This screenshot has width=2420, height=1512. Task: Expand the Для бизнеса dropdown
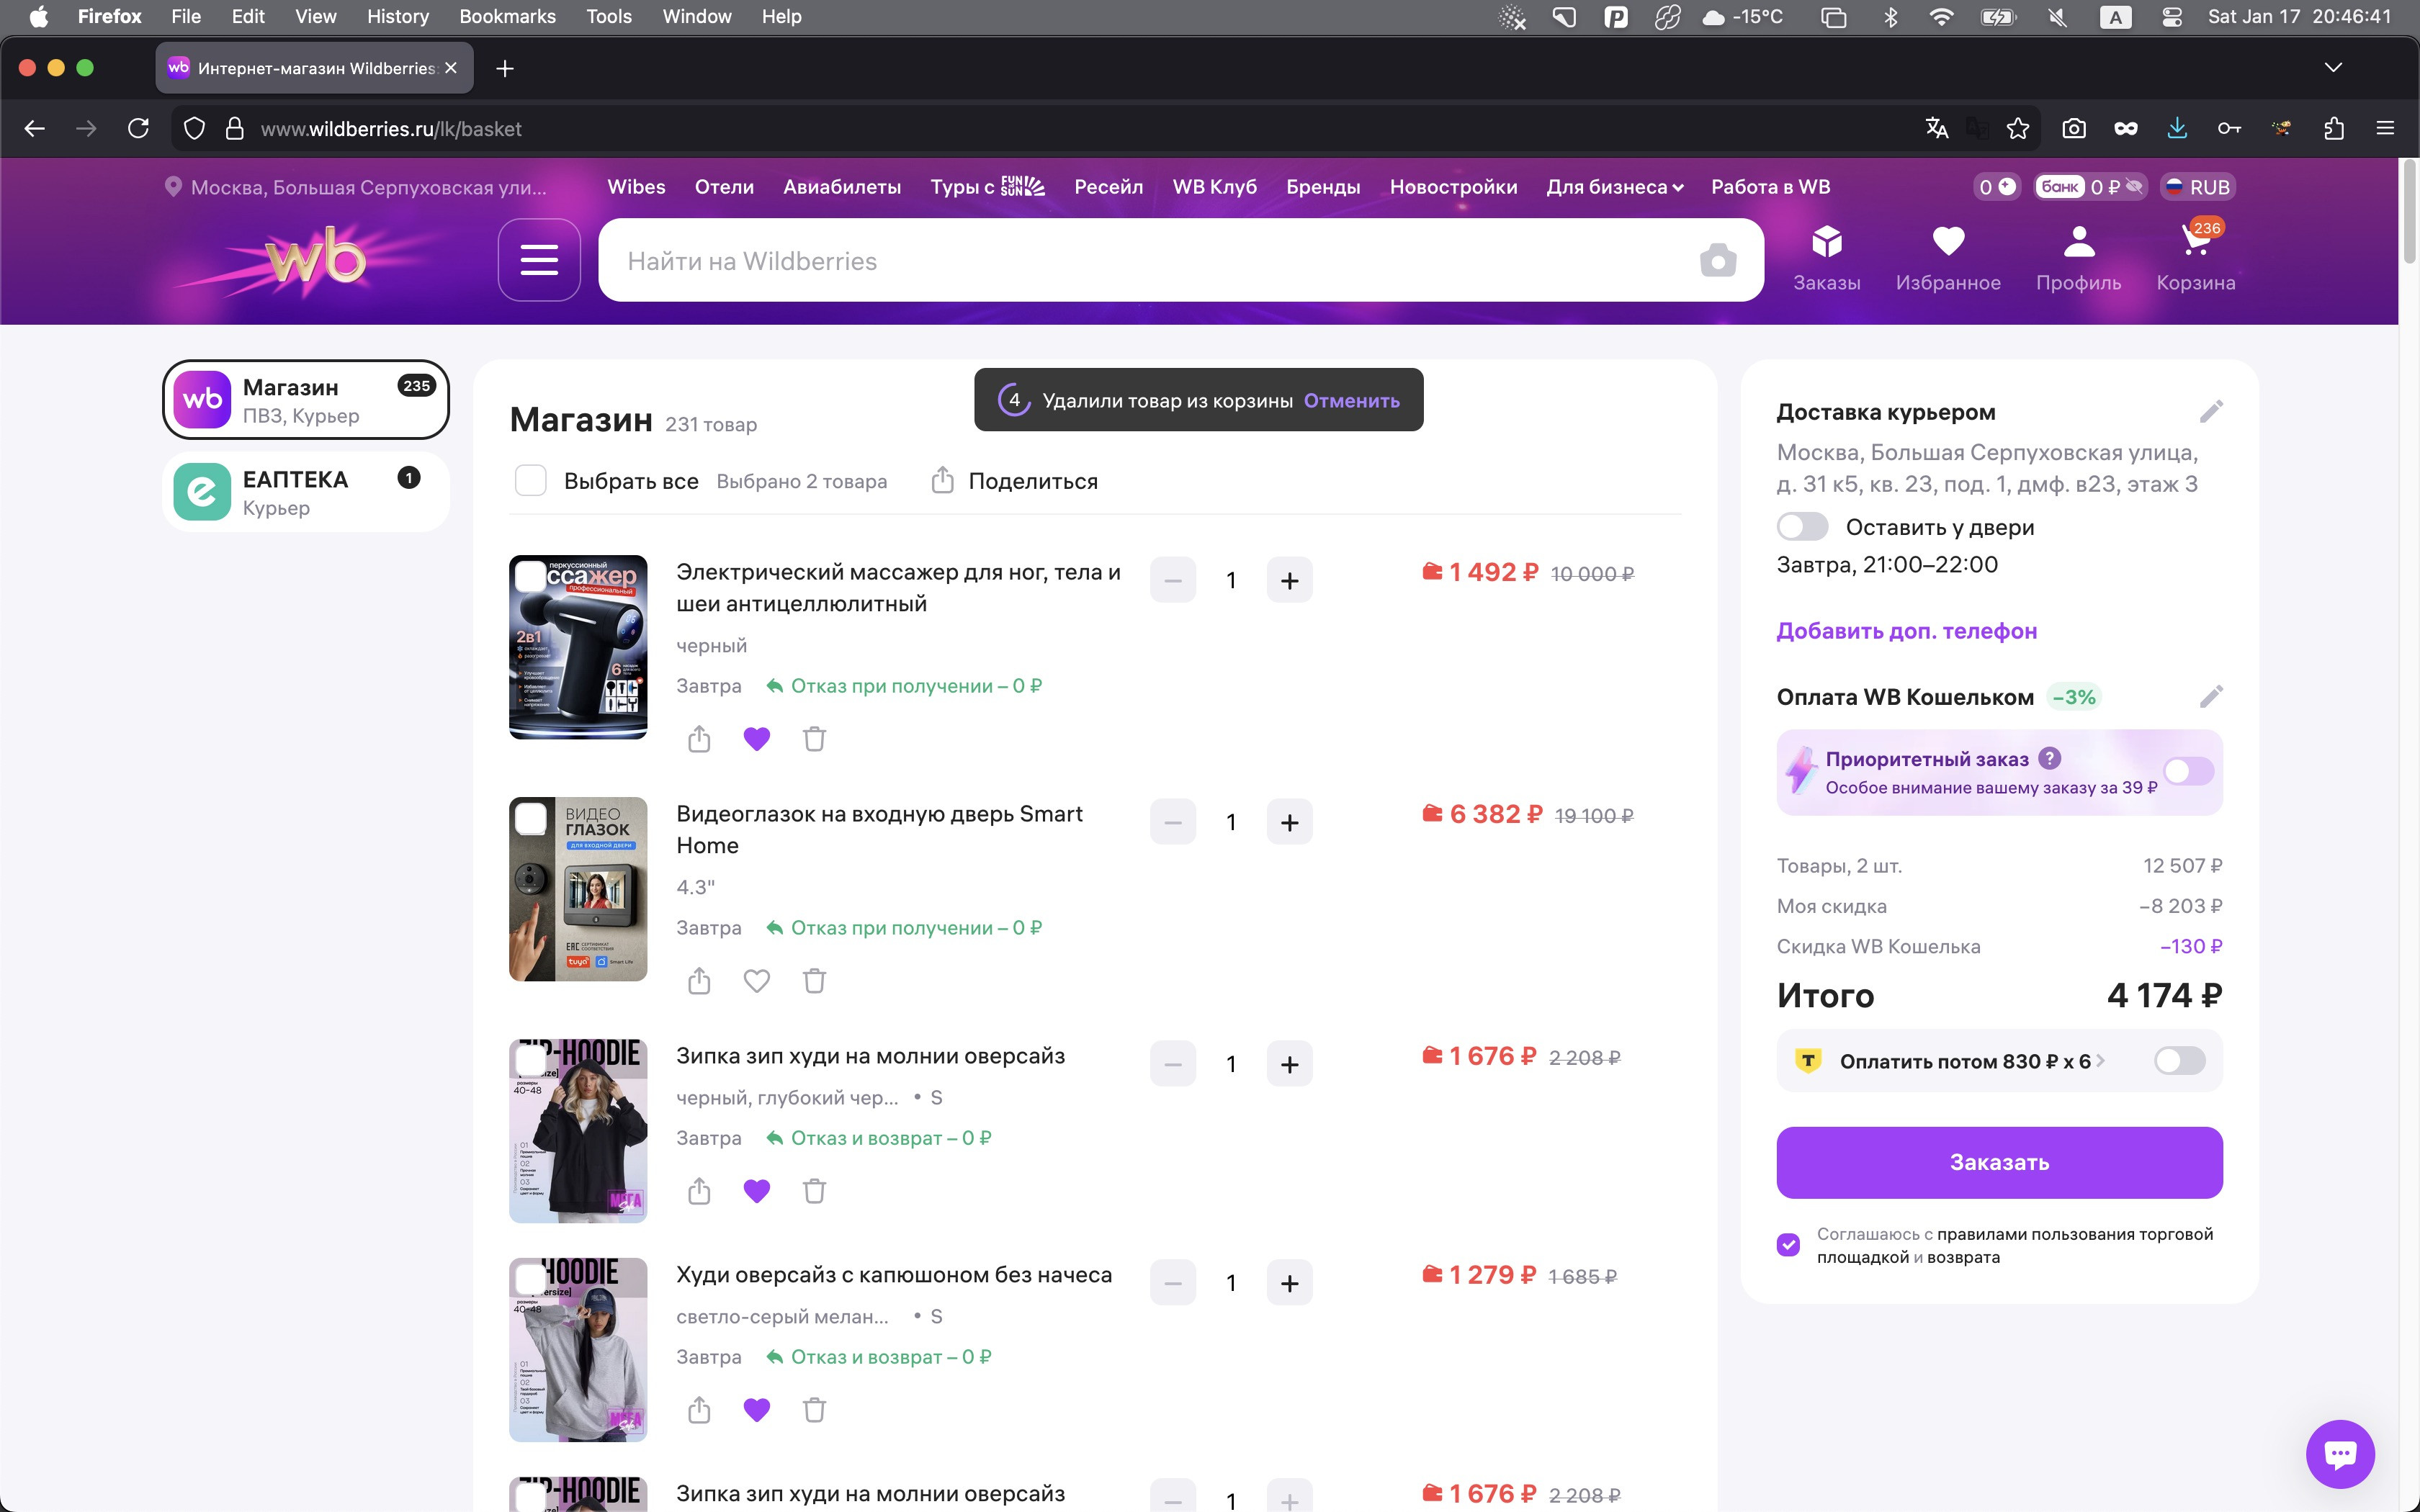pos(1614,187)
